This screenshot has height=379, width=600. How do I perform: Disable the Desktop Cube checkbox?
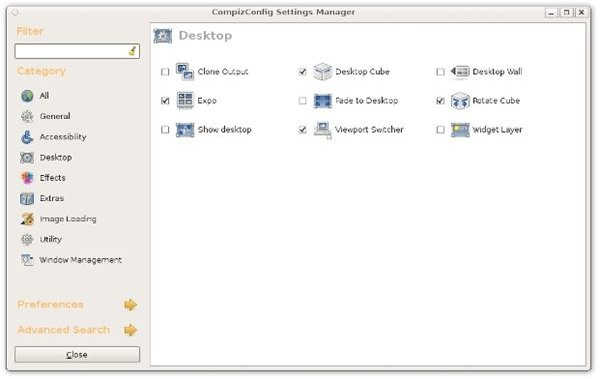303,72
